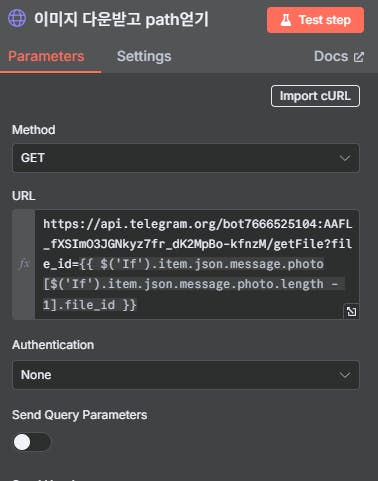Screen dimensions: 378x481
Task: Click inside the URL expression field
Action: click(197, 264)
